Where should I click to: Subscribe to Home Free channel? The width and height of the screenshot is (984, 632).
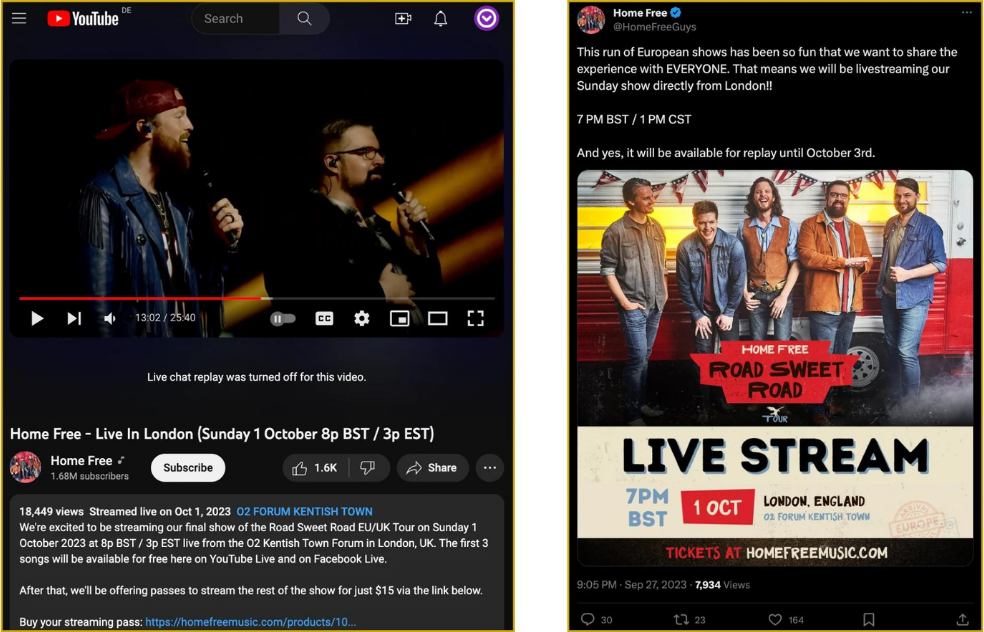pyautogui.click(x=188, y=468)
